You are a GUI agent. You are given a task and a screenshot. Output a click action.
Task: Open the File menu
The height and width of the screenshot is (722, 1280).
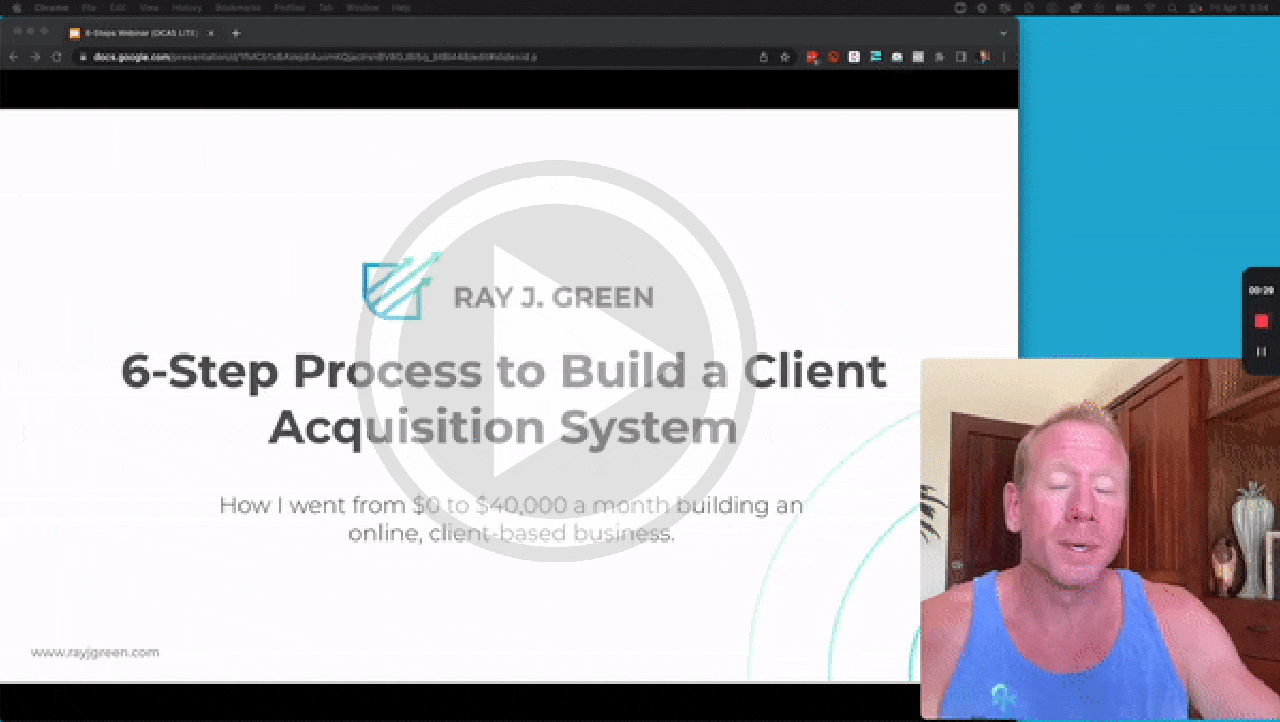pyautogui.click(x=88, y=7)
